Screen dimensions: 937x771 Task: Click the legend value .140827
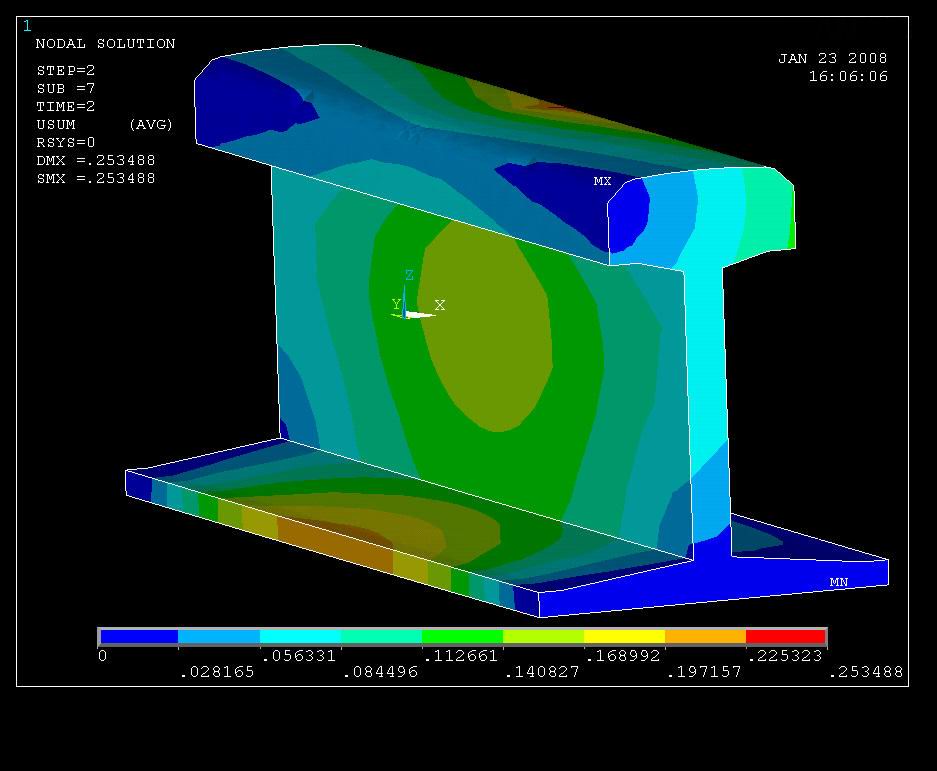tap(542, 672)
